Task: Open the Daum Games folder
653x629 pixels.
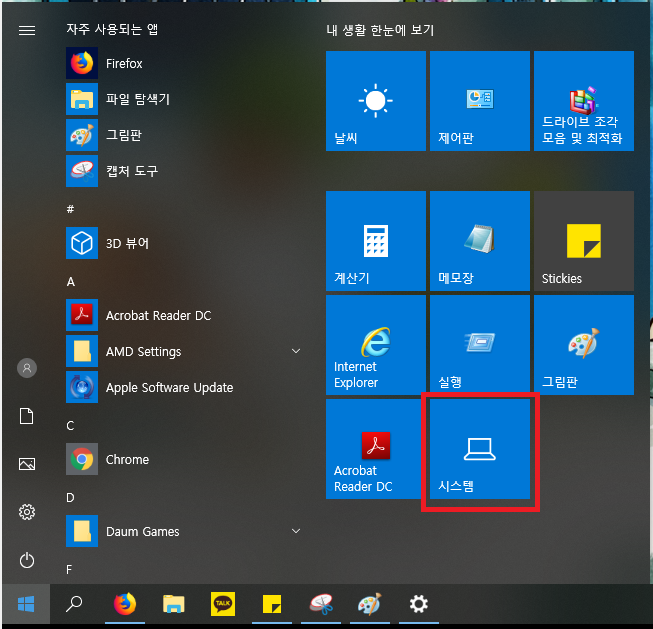Action: (183, 531)
